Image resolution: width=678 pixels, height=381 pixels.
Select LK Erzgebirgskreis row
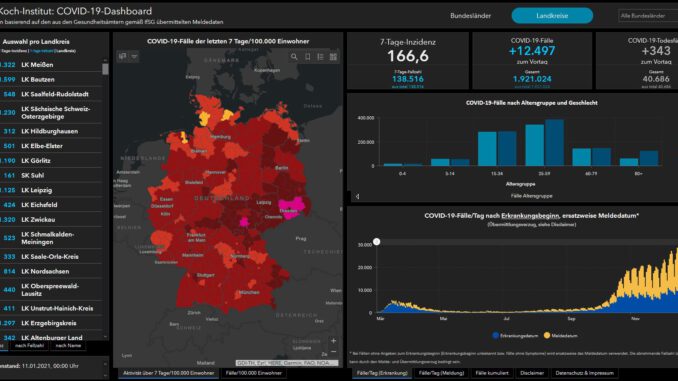[51, 323]
